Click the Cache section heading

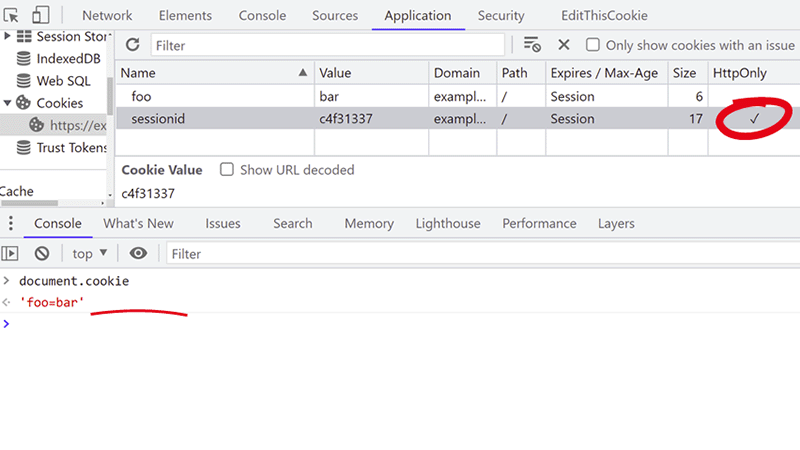pos(17,191)
